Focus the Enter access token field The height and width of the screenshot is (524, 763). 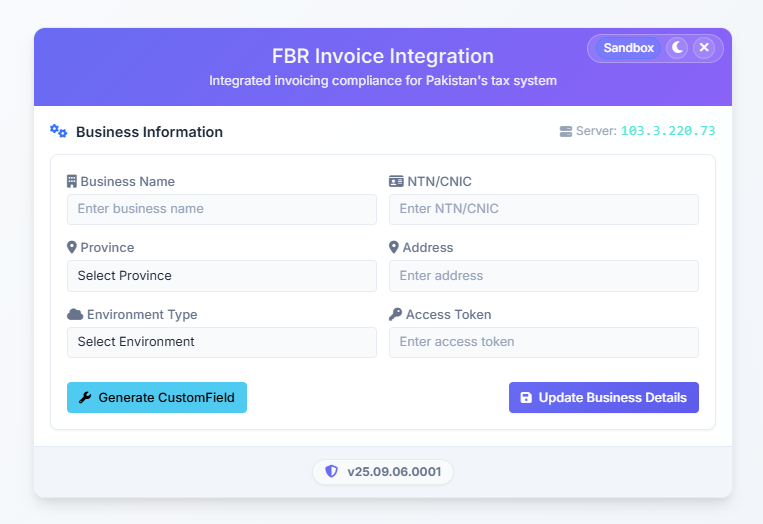[544, 342]
